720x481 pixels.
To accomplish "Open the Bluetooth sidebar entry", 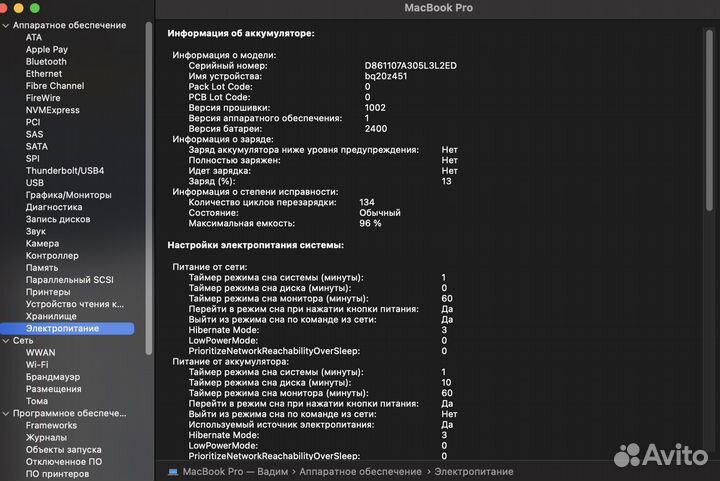I will point(46,61).
